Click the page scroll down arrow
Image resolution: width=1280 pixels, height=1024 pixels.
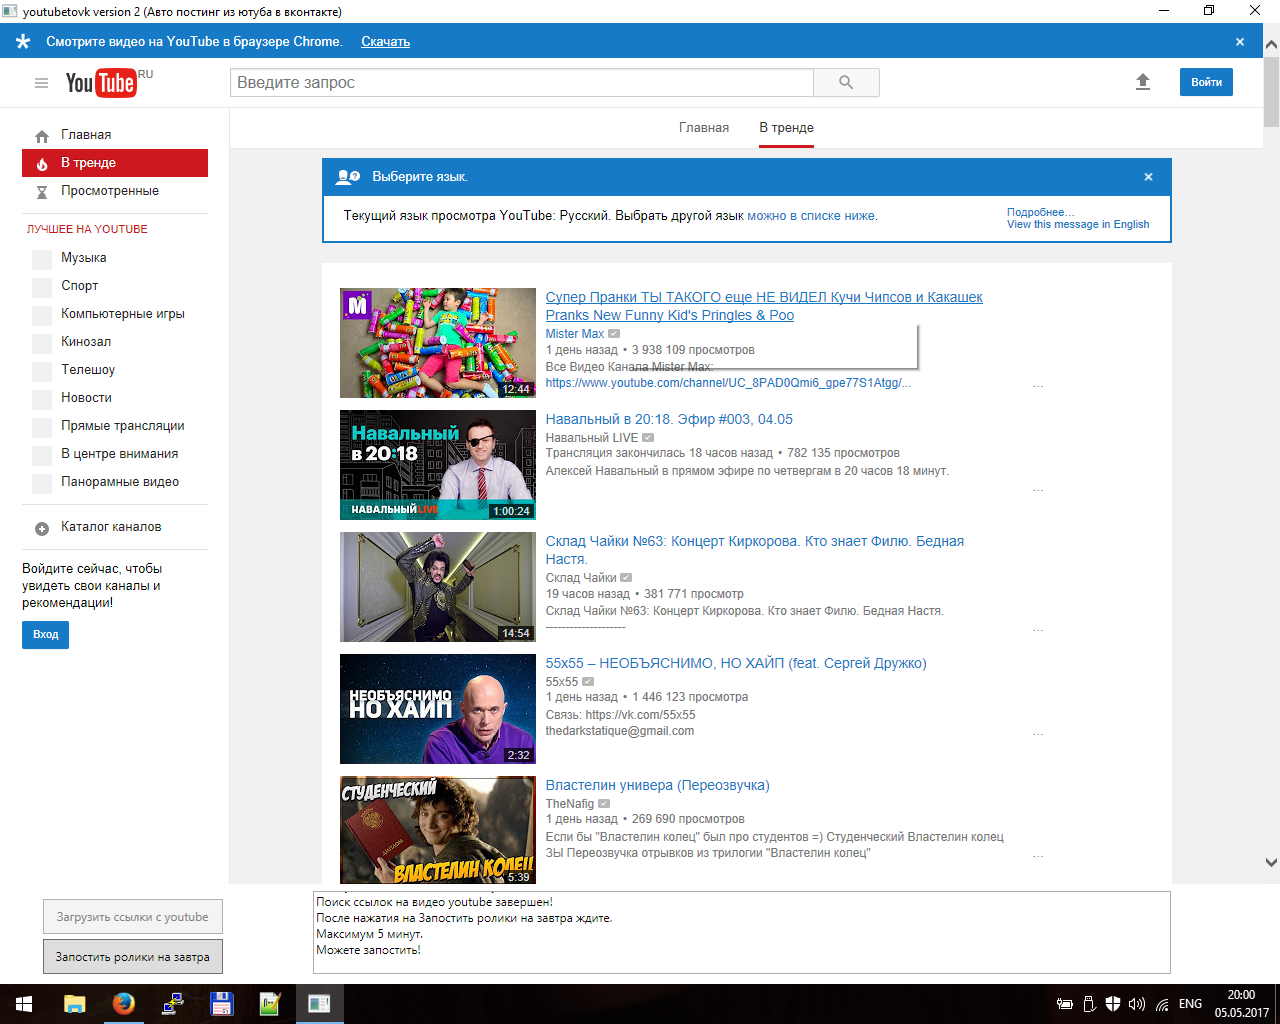pos(1271,862)
